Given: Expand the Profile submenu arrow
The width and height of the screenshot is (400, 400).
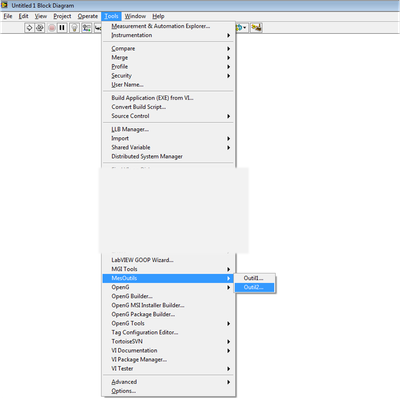Looking at the screenshot, I should 228,67.
